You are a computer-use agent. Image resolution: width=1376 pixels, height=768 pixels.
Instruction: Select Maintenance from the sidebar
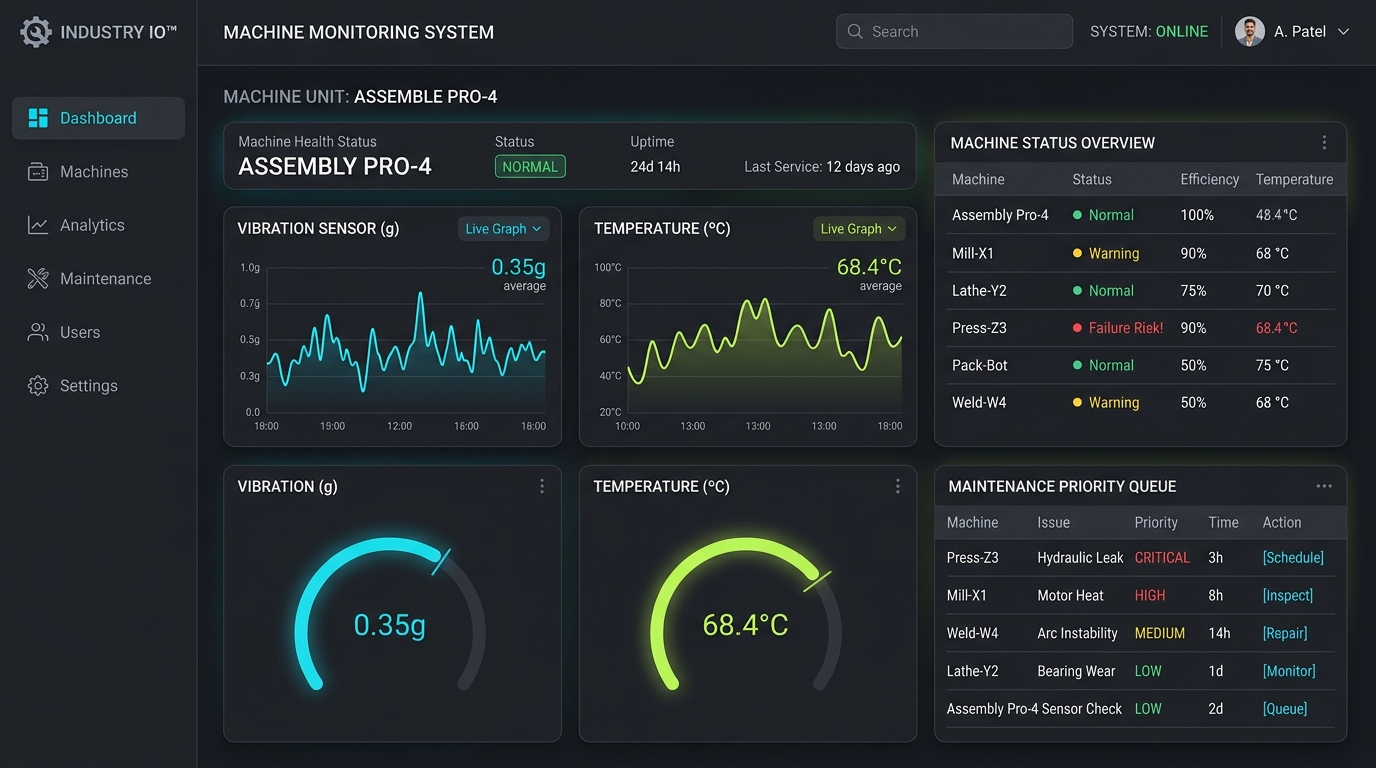[x=98, y=279]
